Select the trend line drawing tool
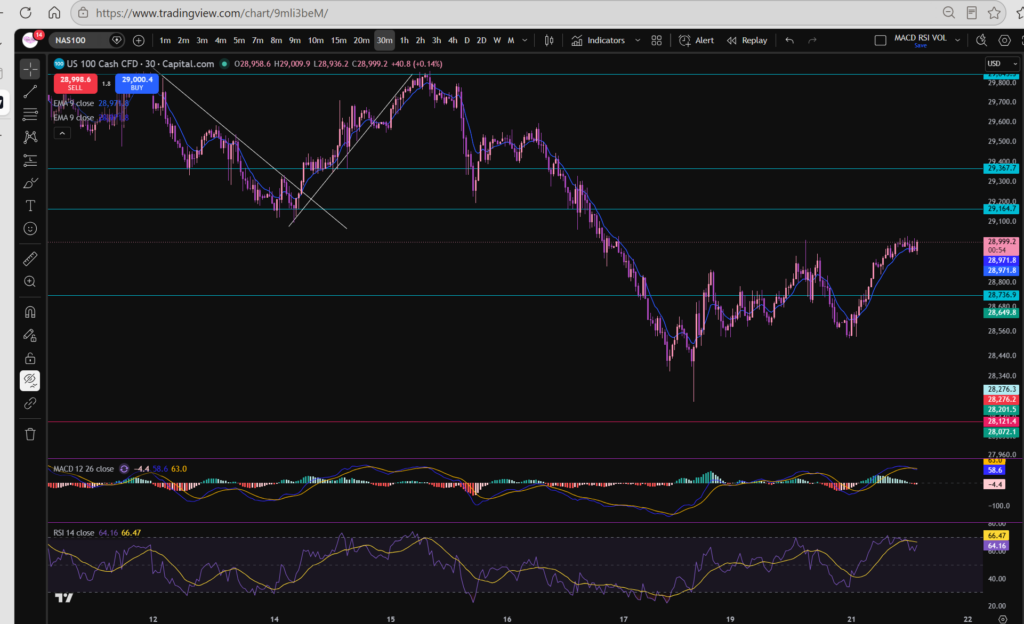Viewport: 1024px width, 624px height. point(30,91)
